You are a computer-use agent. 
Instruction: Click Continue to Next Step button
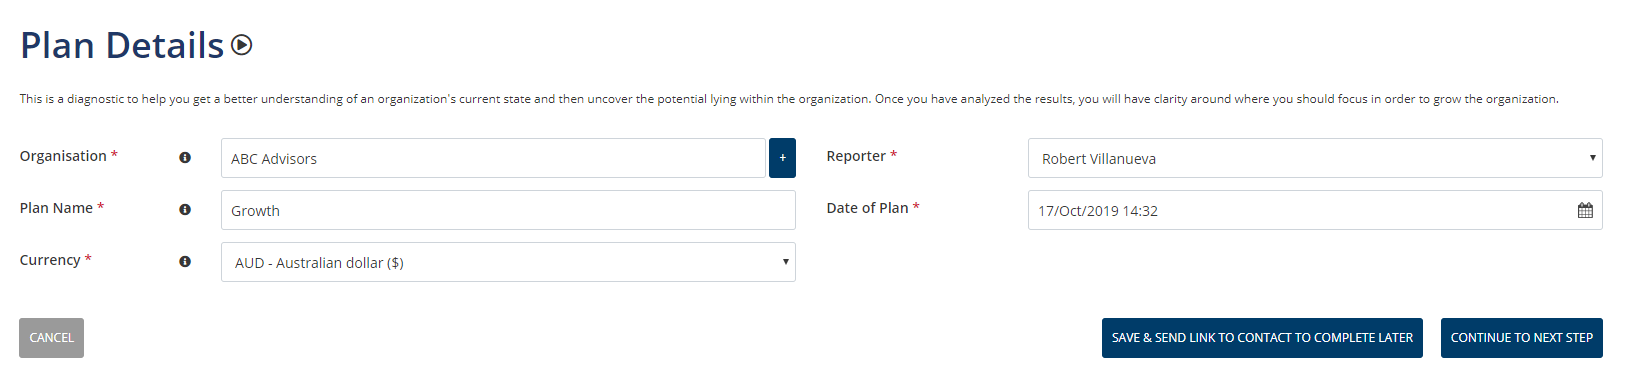[x=1522, y=338]
